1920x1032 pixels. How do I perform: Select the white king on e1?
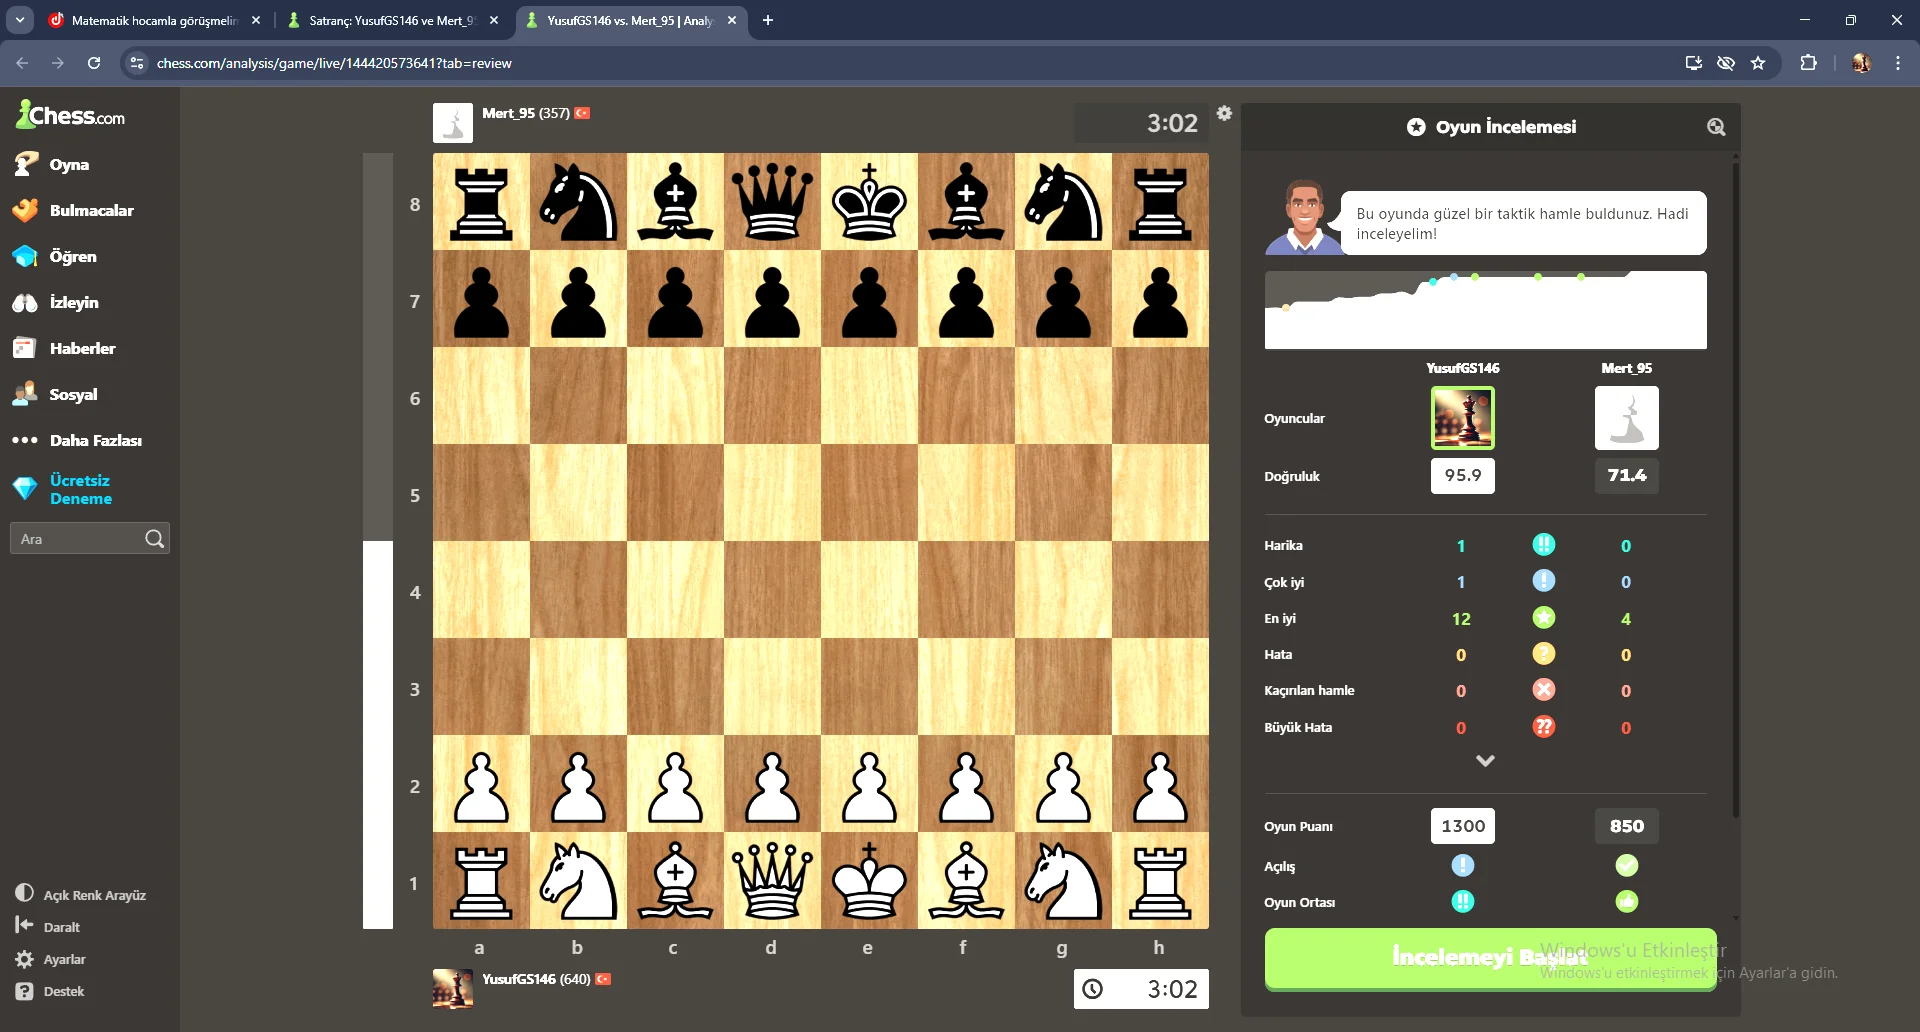coord(869,881)
